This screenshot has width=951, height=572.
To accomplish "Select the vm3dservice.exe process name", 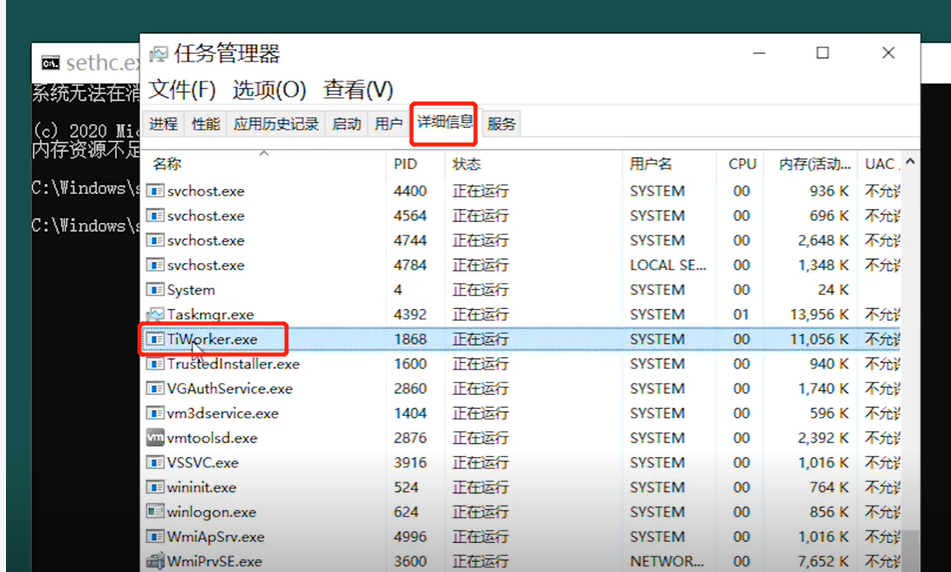I will (x=223, y=414).
